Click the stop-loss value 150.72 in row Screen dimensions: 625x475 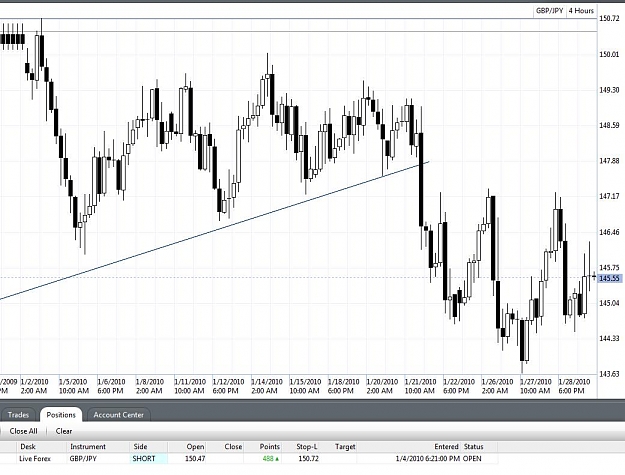309,459
